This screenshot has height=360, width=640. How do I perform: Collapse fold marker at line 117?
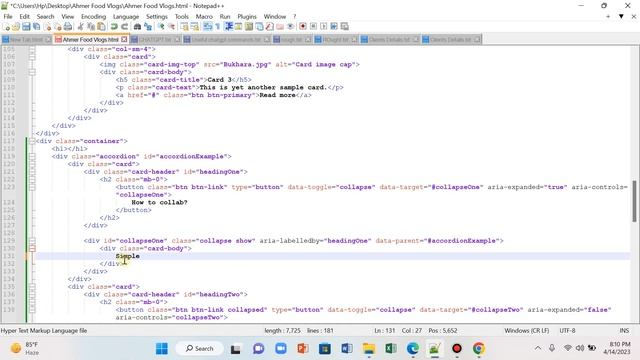click(x=32, y=141)
